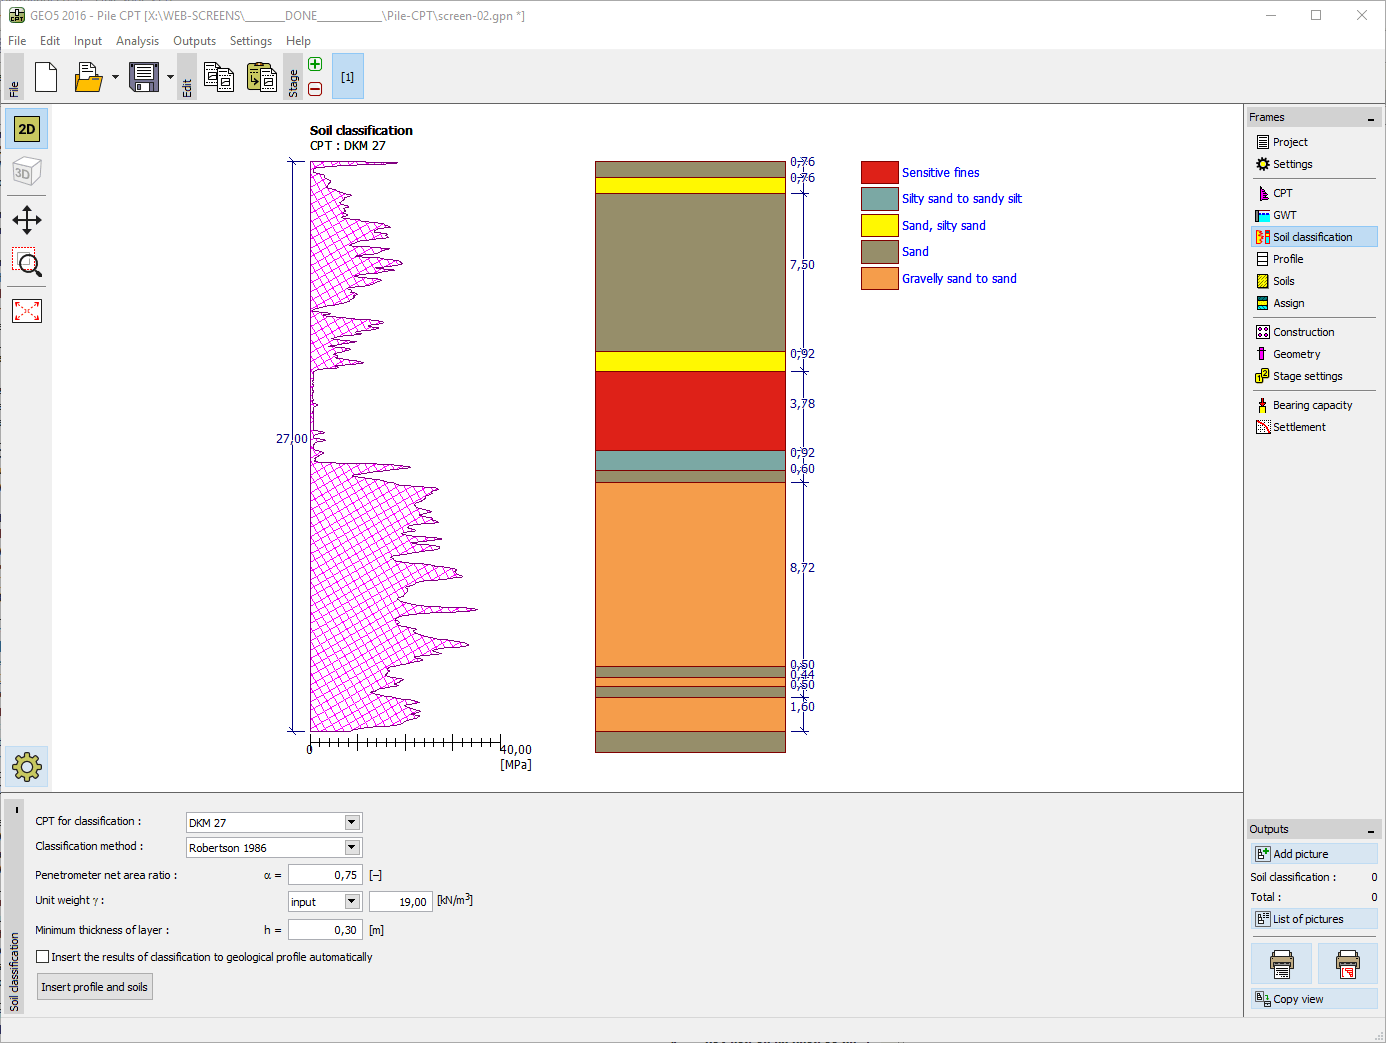
Task: Add a new construction stage
Action: pos(315,65)
